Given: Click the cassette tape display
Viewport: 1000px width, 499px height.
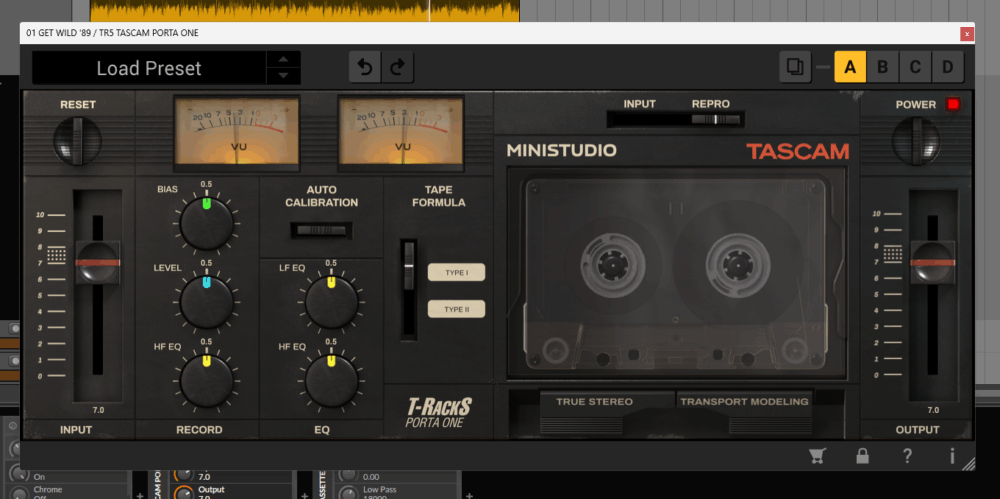Looking at the screenshot, I should pyautogui.click(x=677, y=273).
